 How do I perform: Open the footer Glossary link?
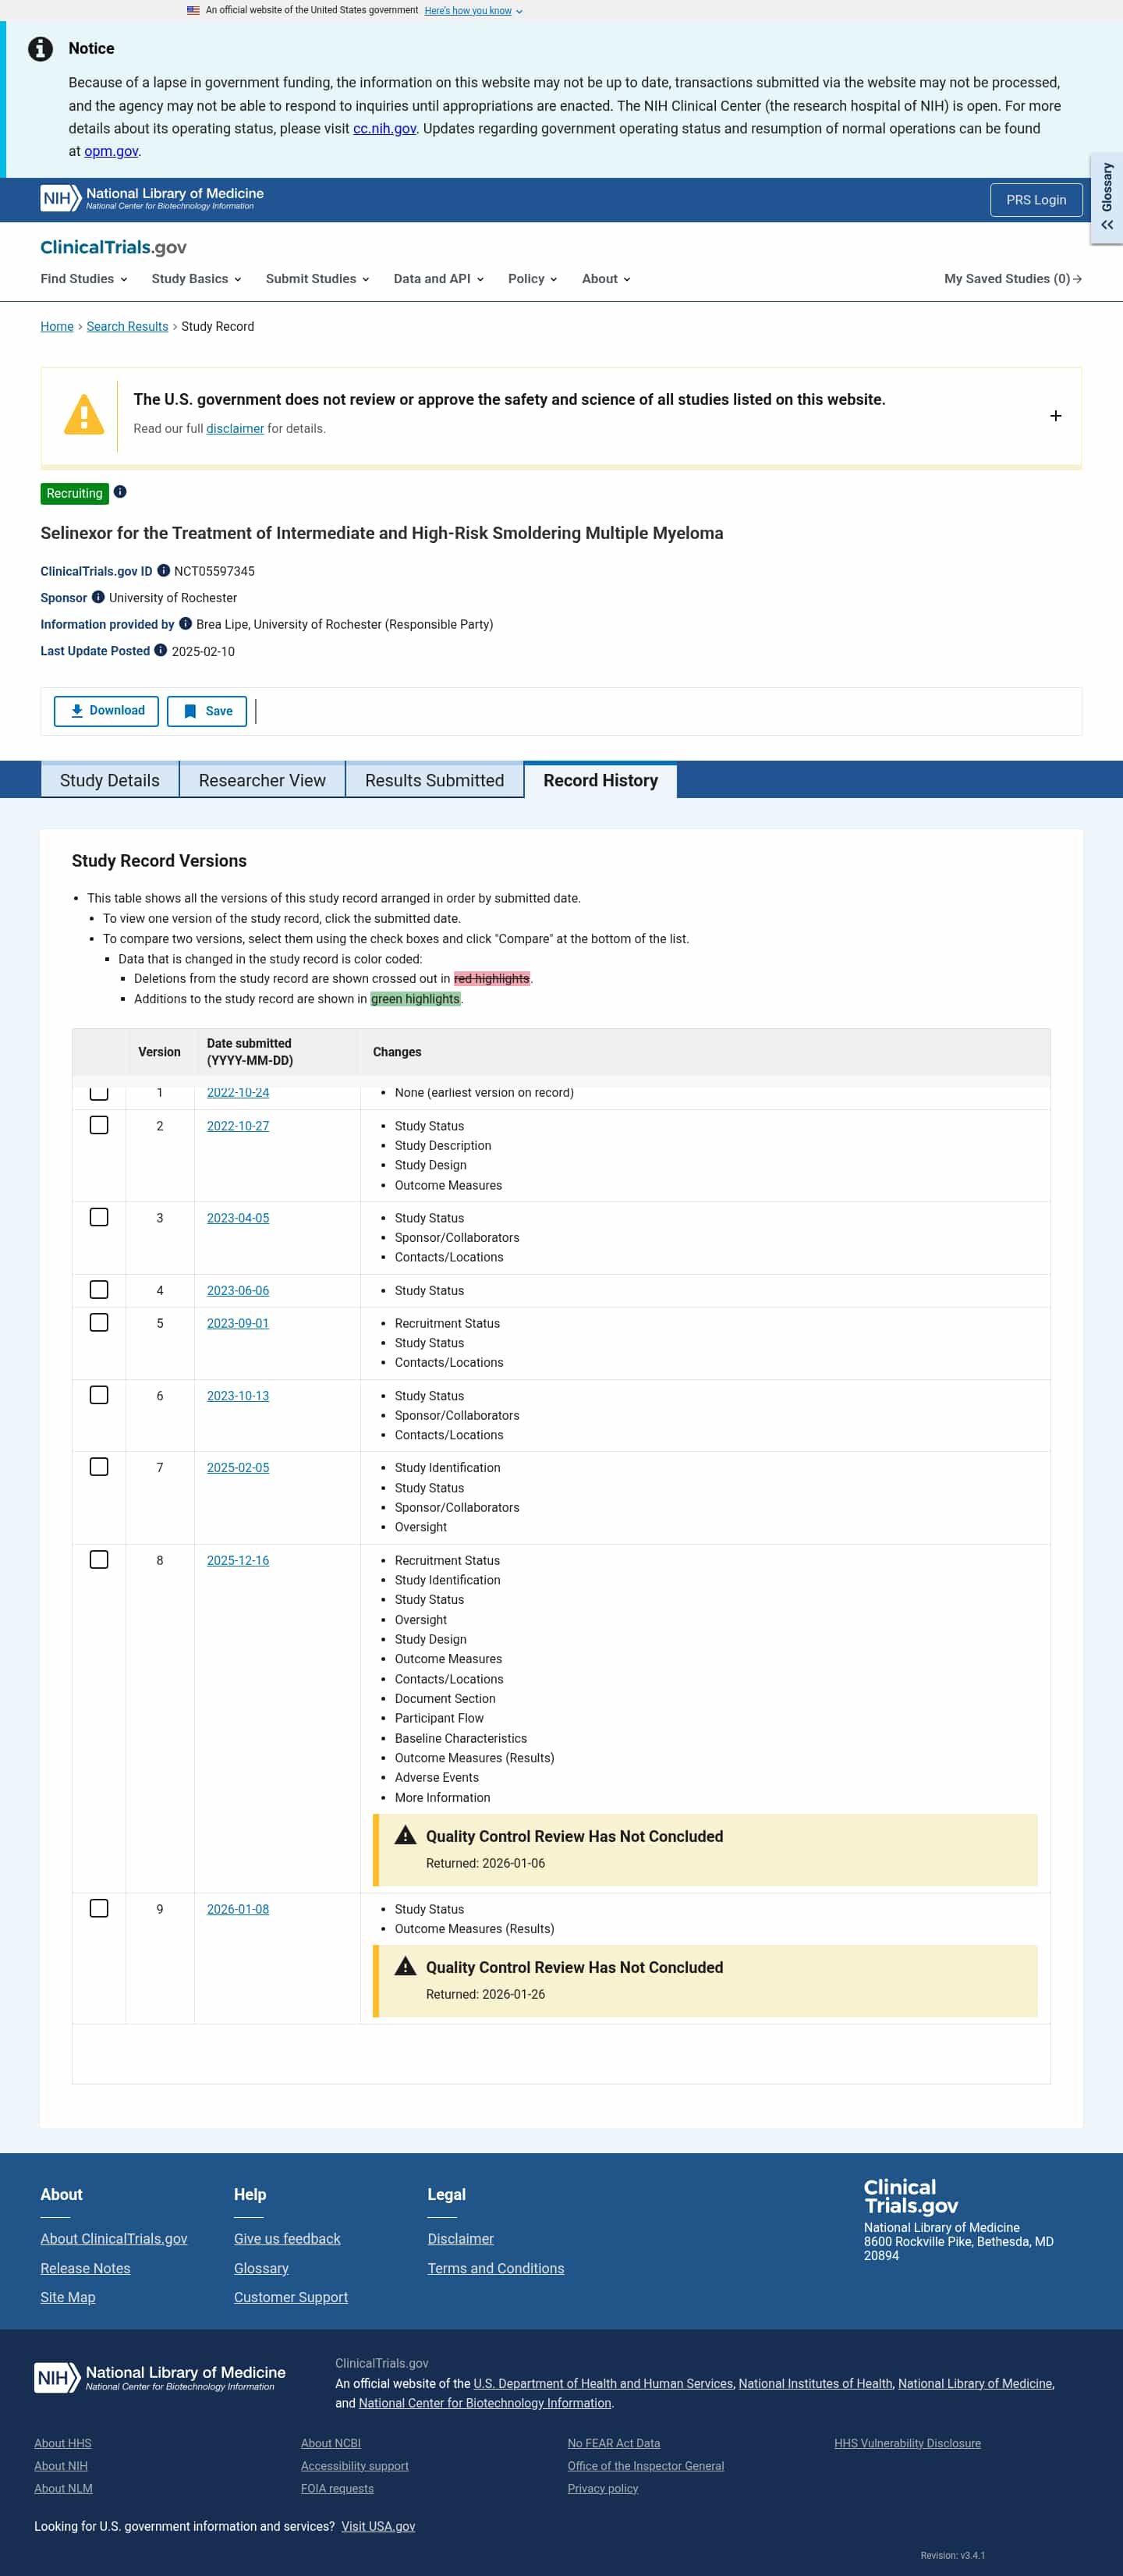tap(261, 2268)
